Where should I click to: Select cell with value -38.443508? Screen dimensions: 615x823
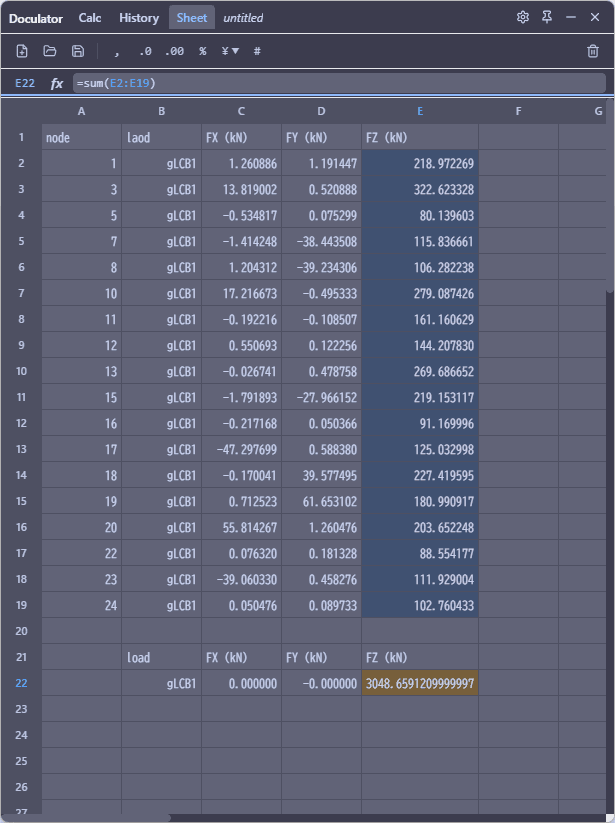[x=321, y=241]
